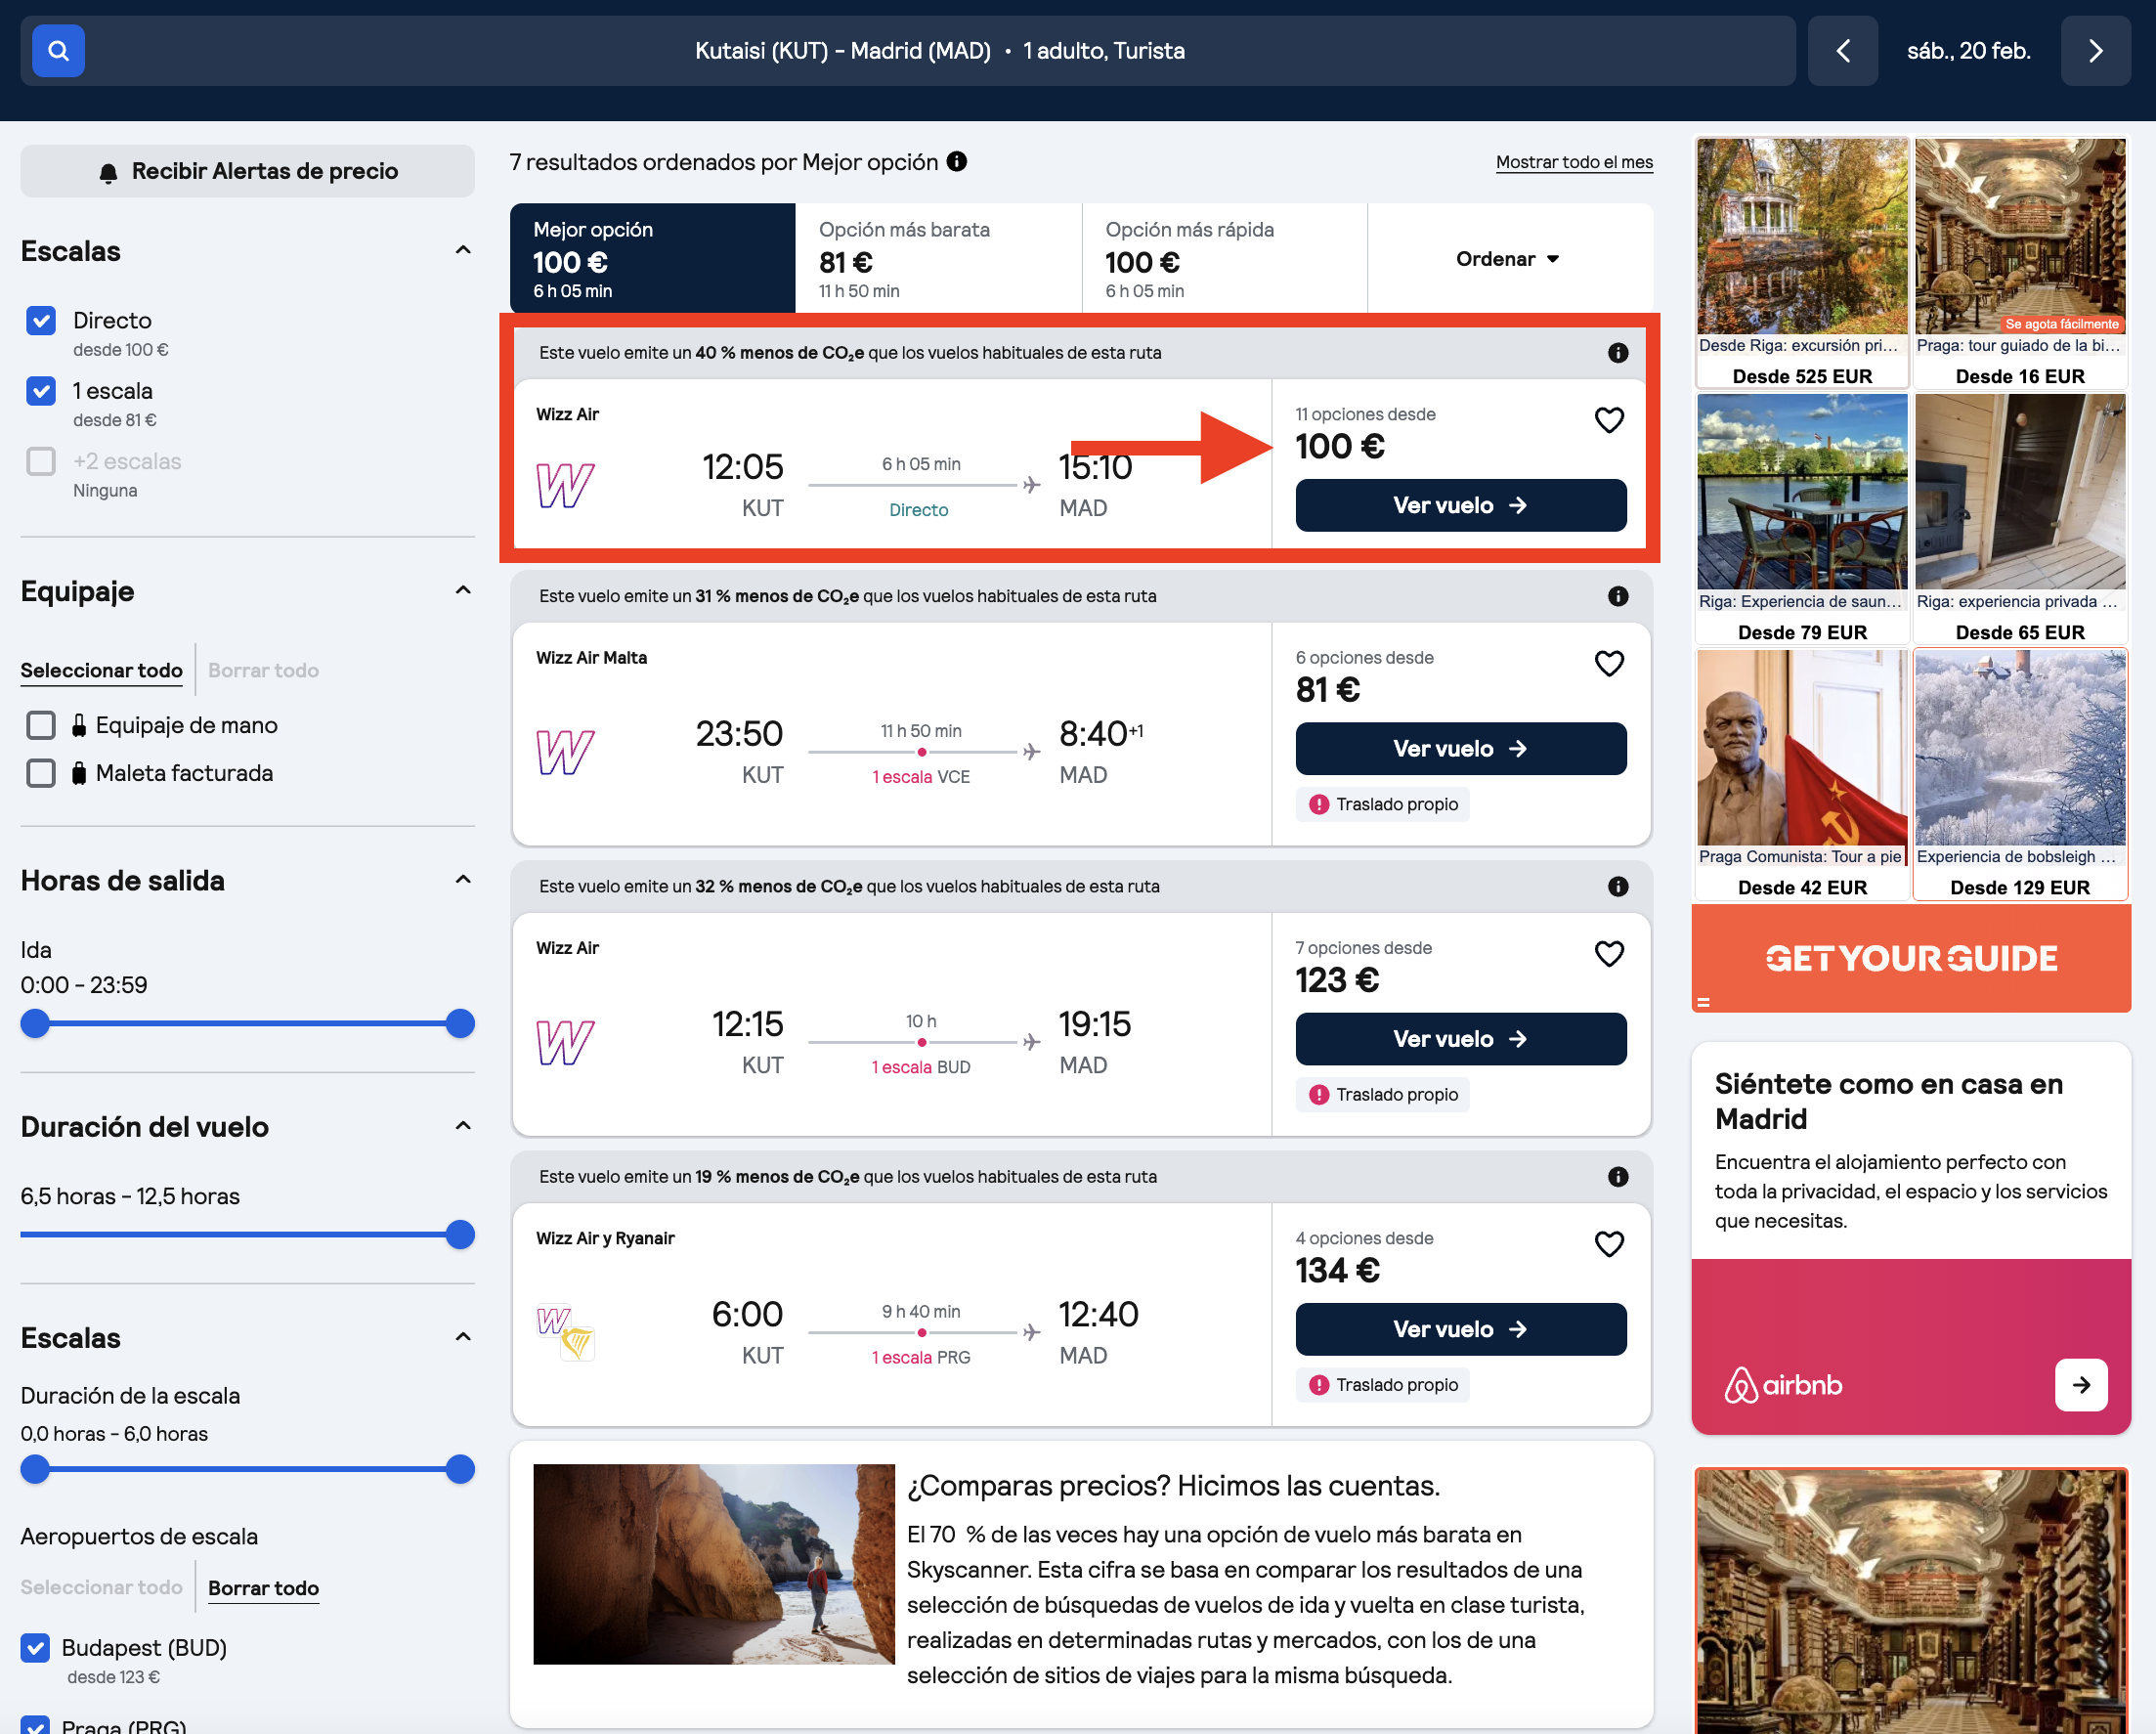Image resolution: width=2156 pixels, height=1734 pixels.
Task: Click the GetYourGuide orange banner
Action: (1910, 958)
